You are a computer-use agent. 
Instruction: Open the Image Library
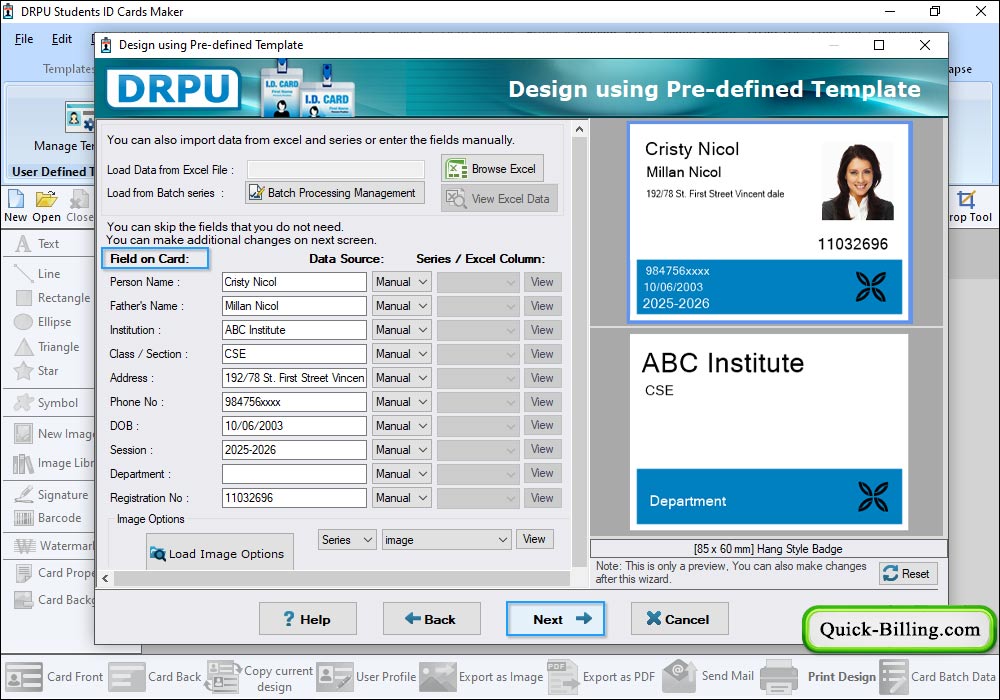(54, 463)
